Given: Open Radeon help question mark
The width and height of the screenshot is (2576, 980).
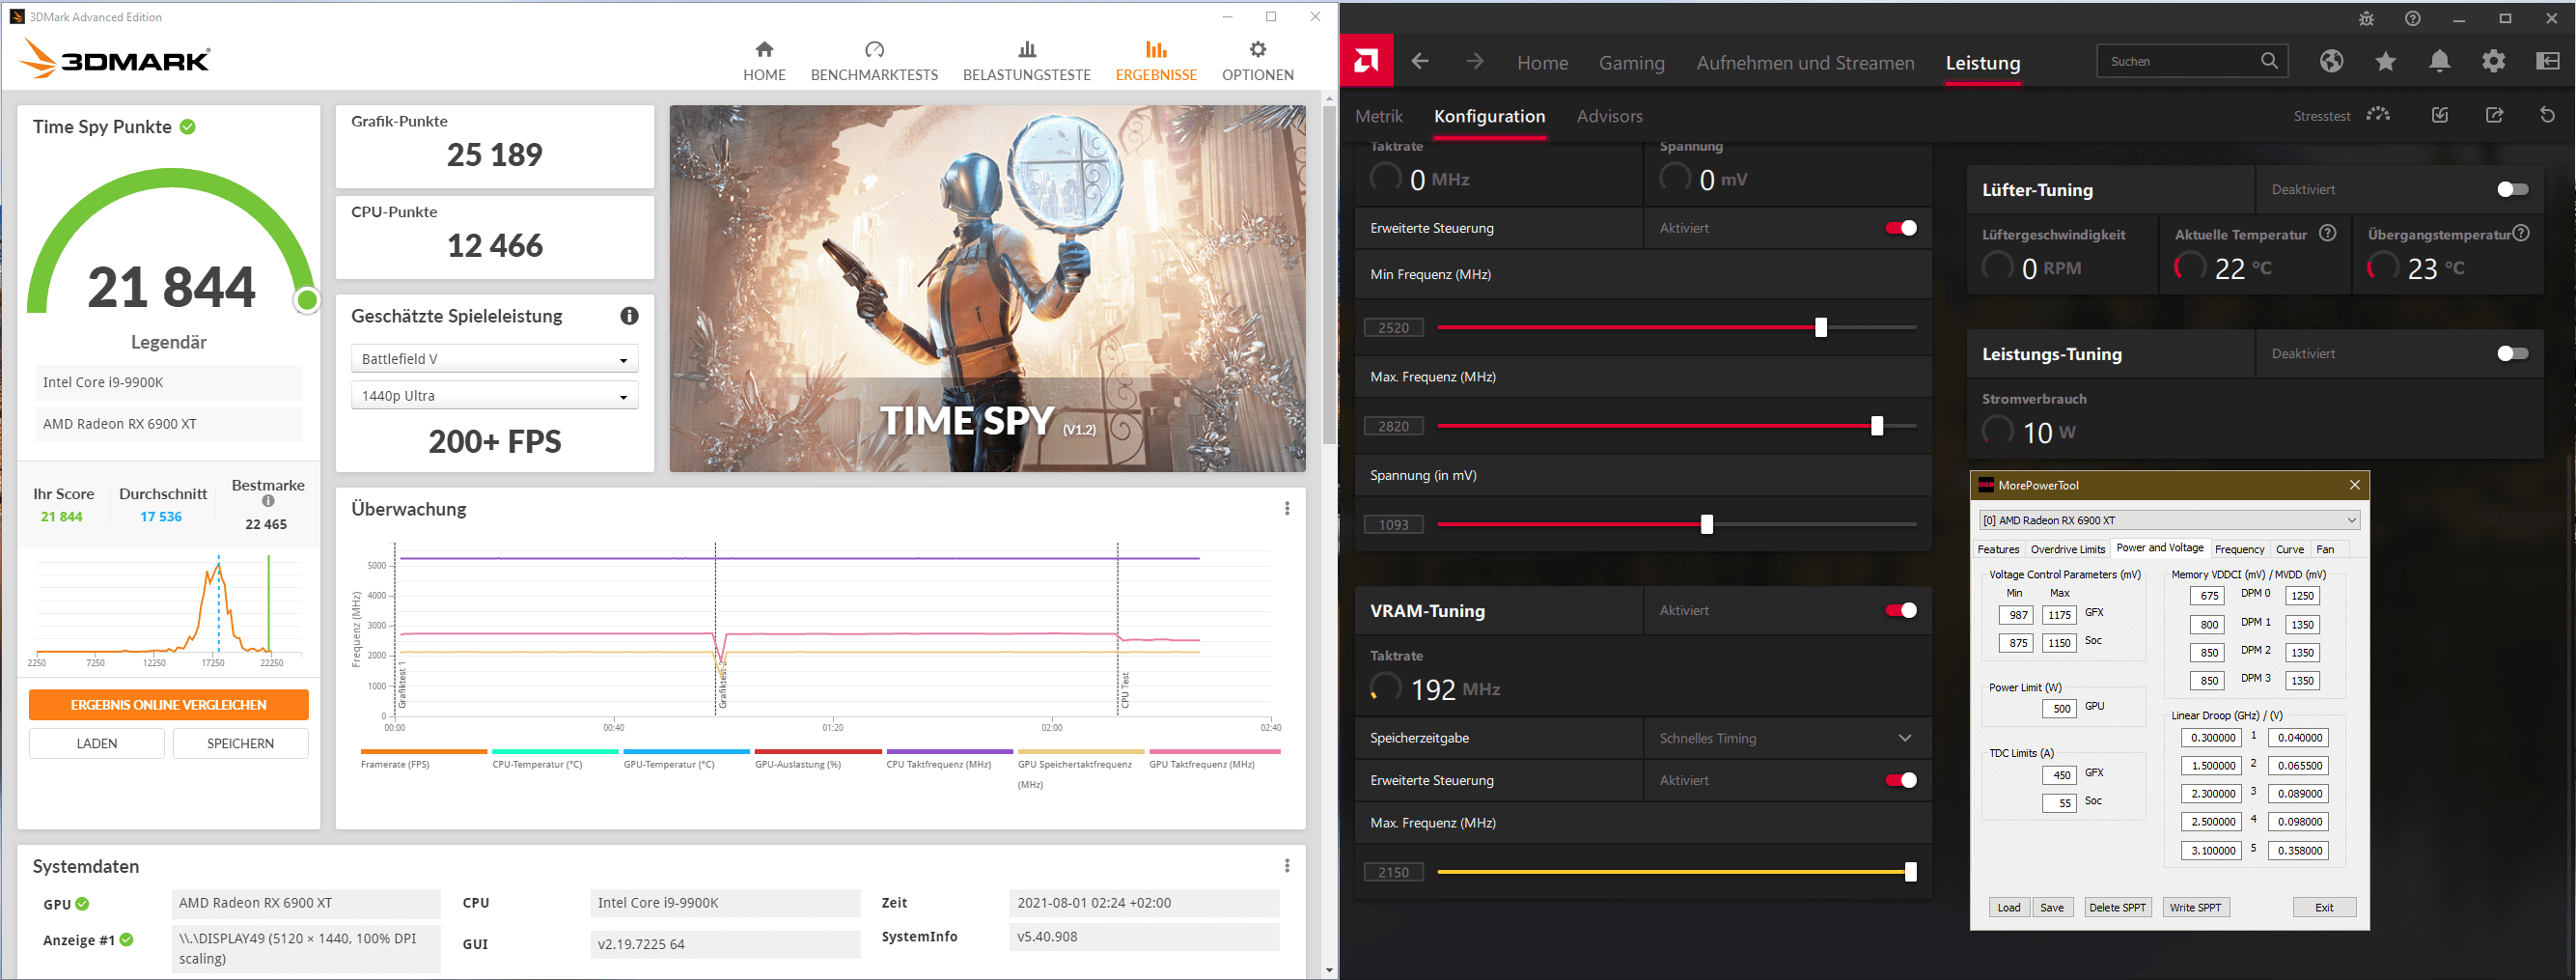Looking at the screenshot, I should [x=2413, y=19].
